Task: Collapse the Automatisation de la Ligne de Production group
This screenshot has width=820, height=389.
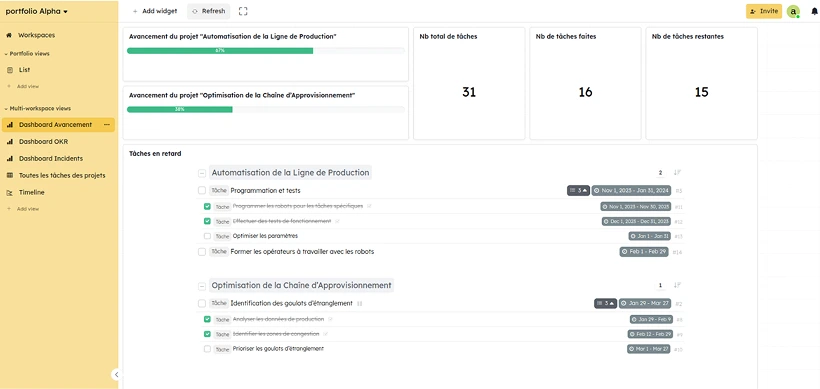Action: [x=202, y=173]
